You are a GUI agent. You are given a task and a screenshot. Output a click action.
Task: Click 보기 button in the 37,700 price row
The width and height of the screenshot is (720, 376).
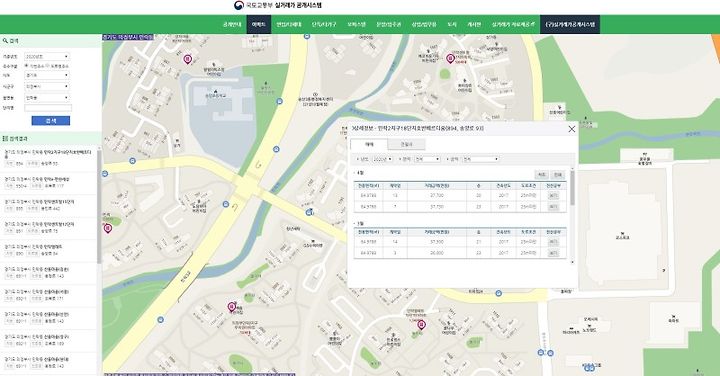[553, 196]
